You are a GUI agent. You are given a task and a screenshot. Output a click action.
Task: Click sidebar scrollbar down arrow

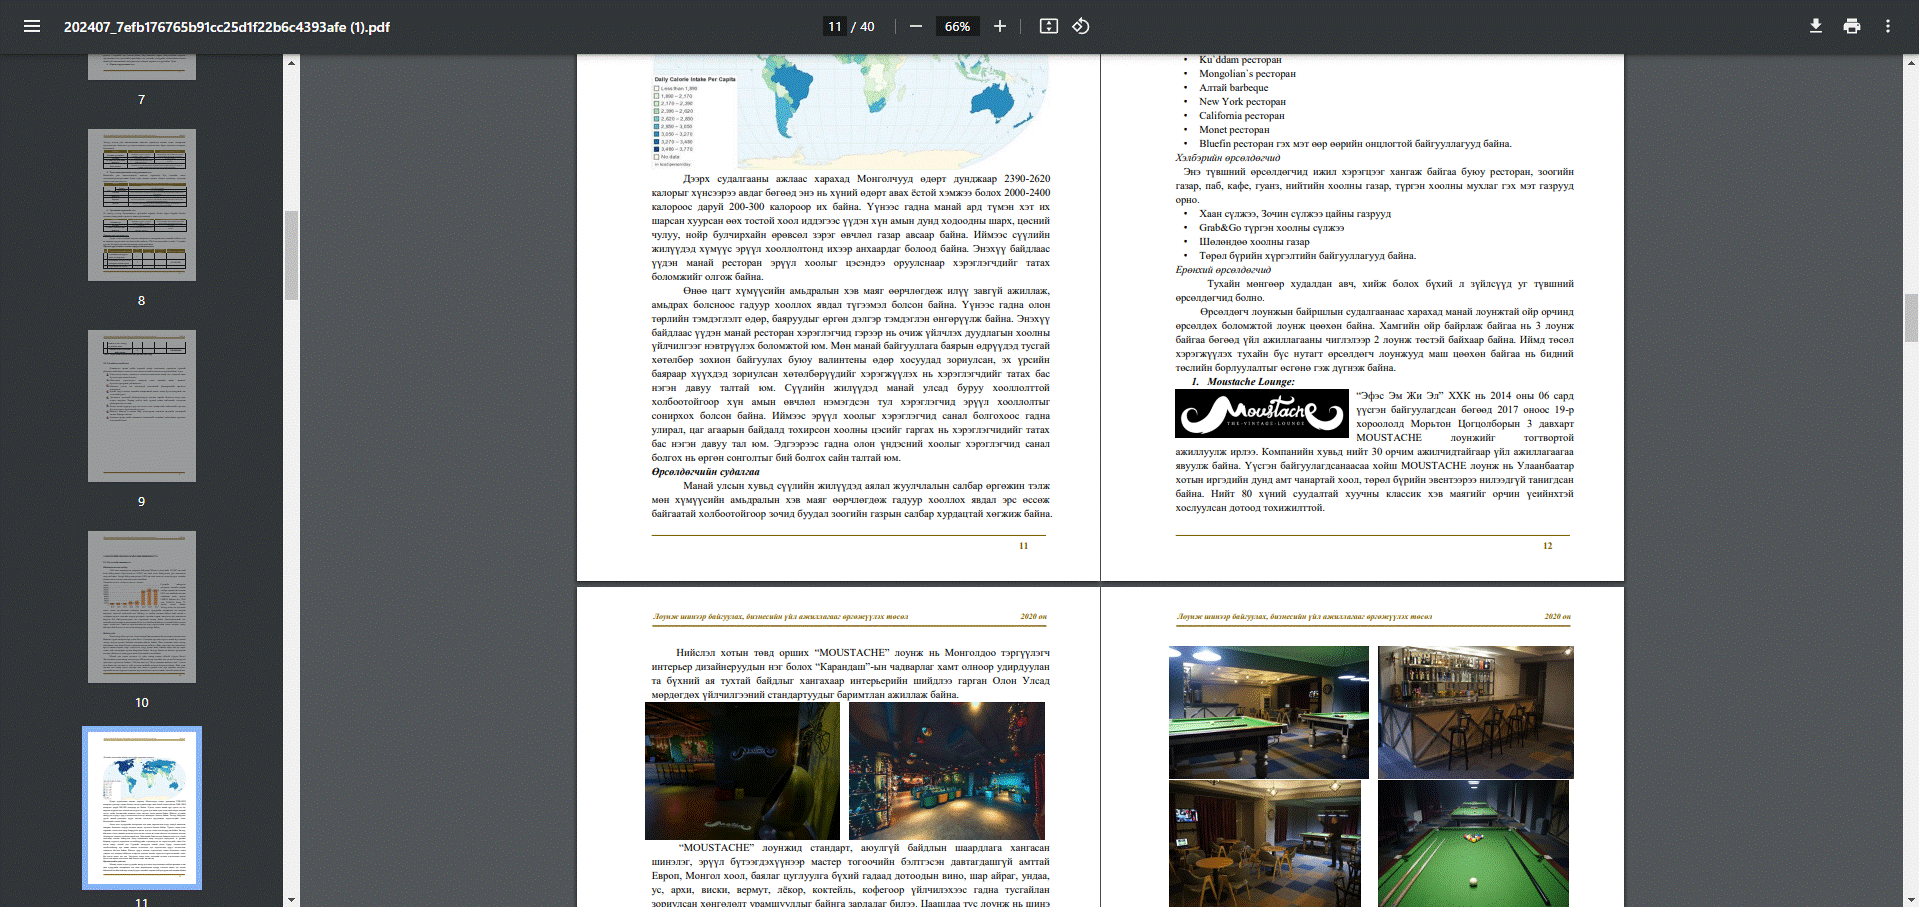[291, 900]
